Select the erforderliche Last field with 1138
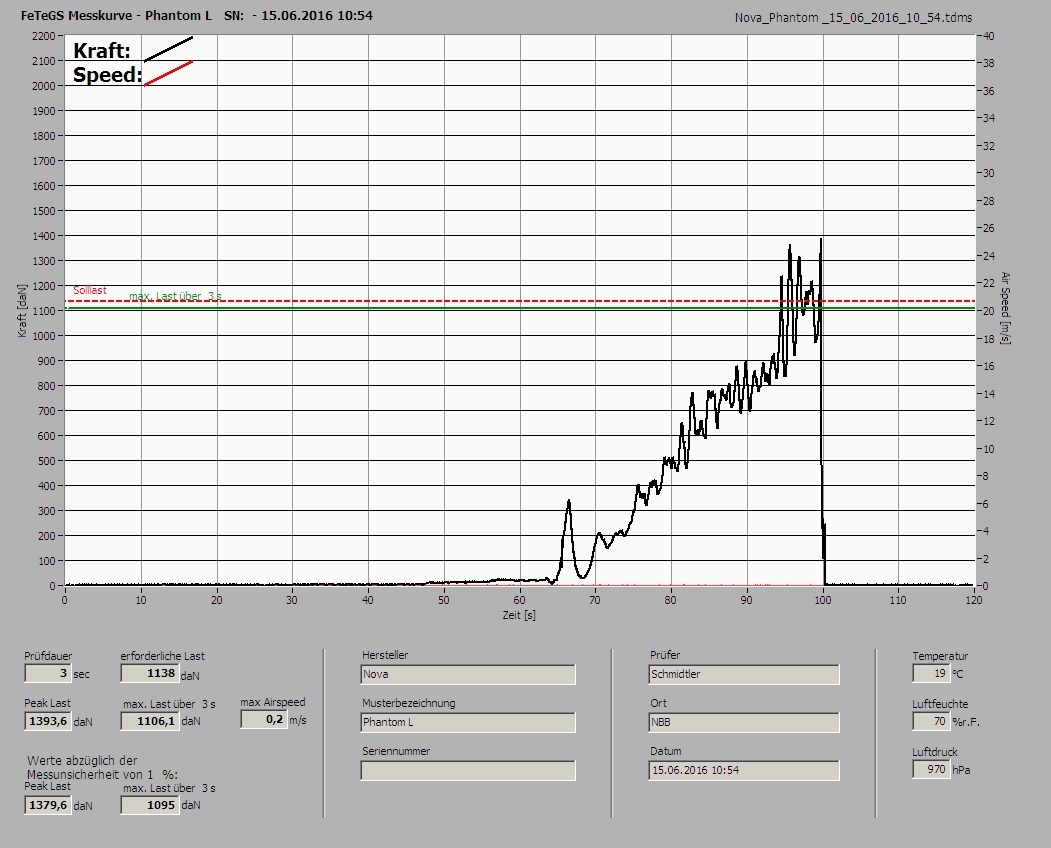 149,673
